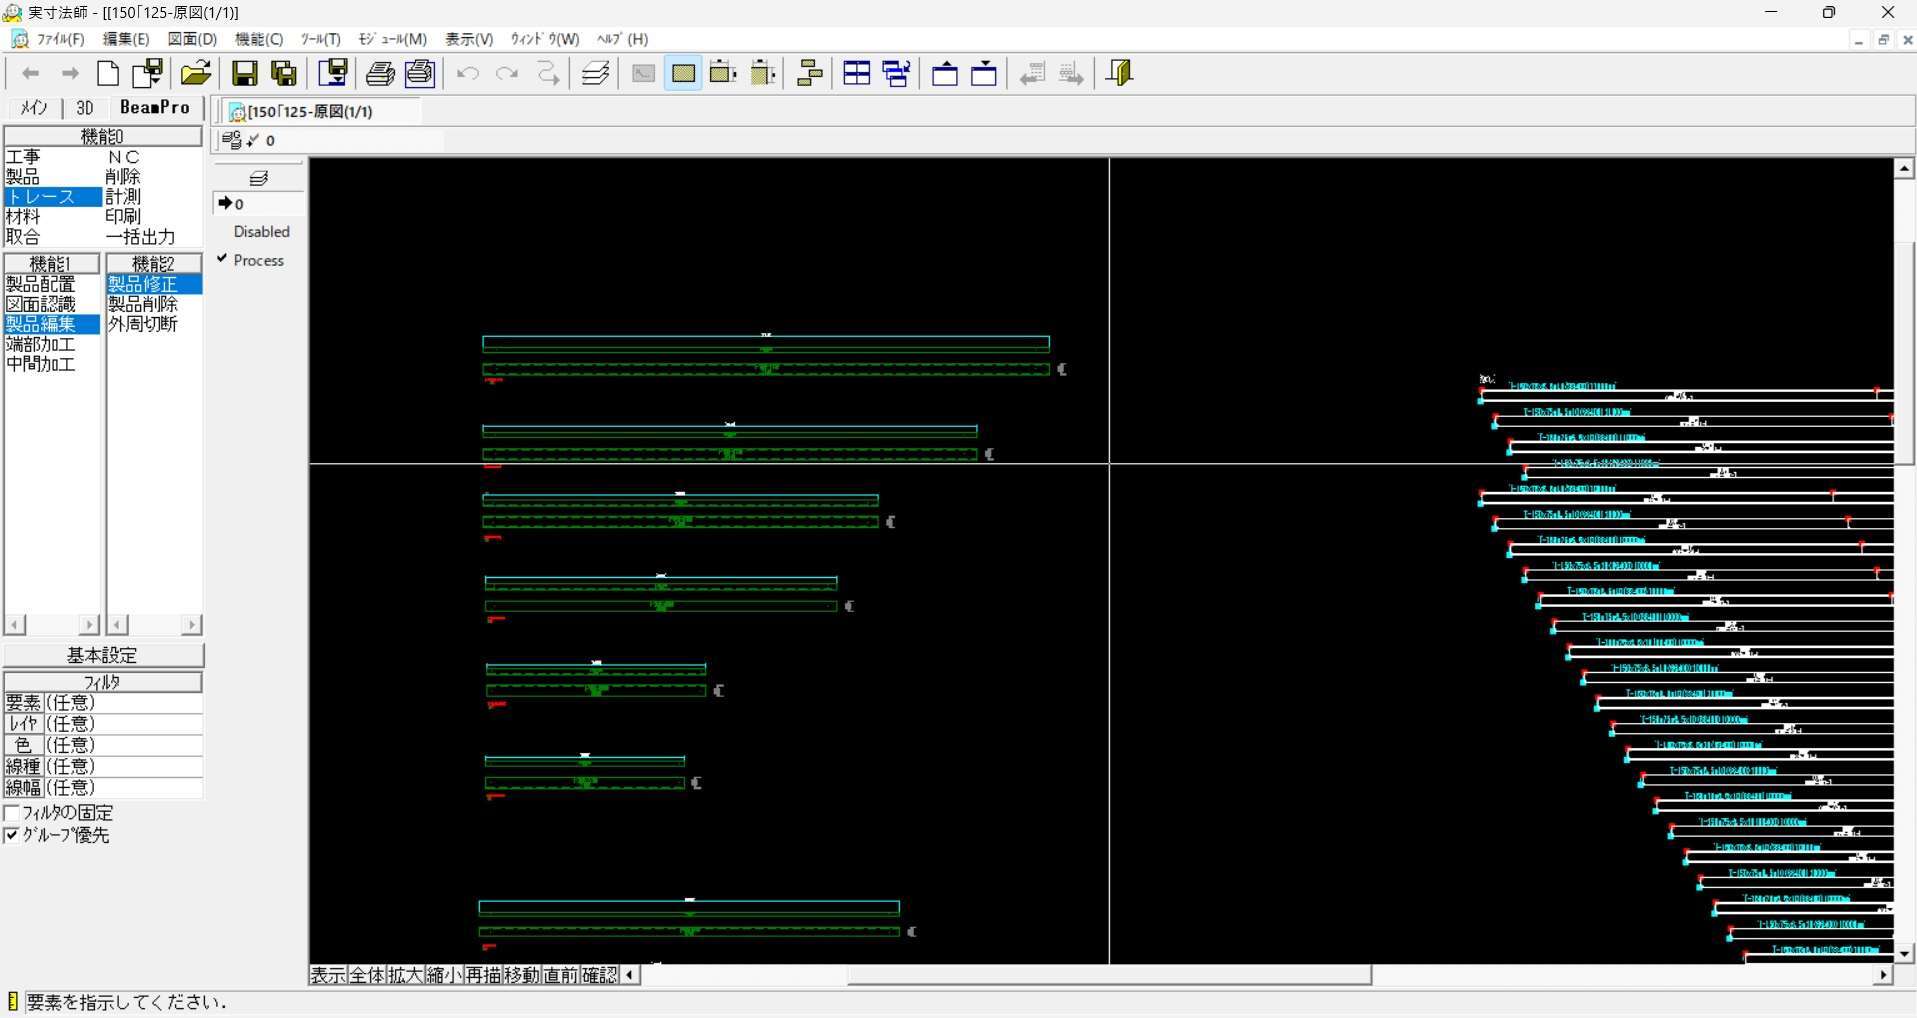This screenshot has width=1917, height=1018.
Task: Click the exit door icon in toolbar
Action: point(1119,74)
